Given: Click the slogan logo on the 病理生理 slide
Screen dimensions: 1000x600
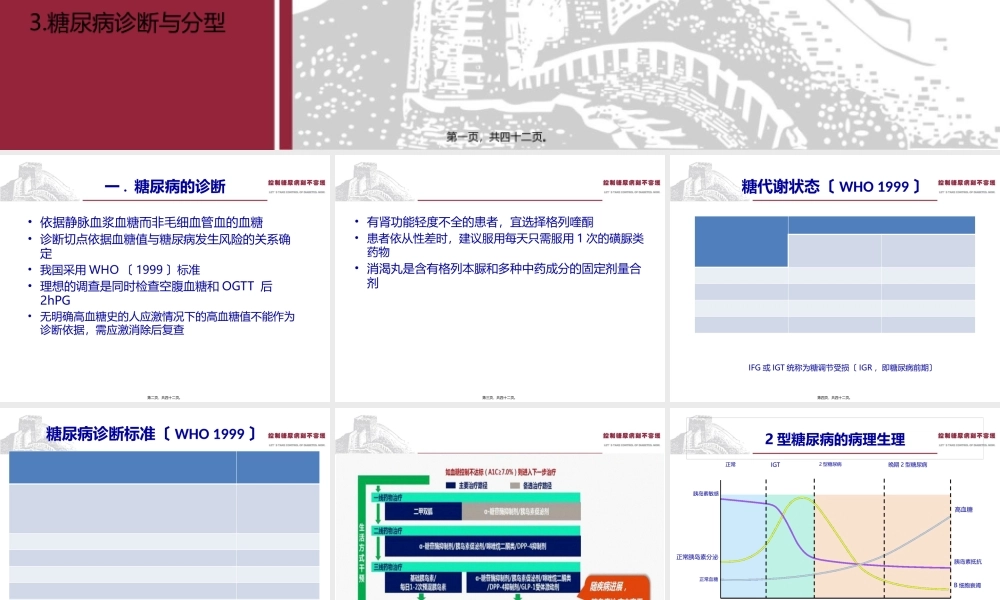Looking at the screenshot, I should 965,438.
